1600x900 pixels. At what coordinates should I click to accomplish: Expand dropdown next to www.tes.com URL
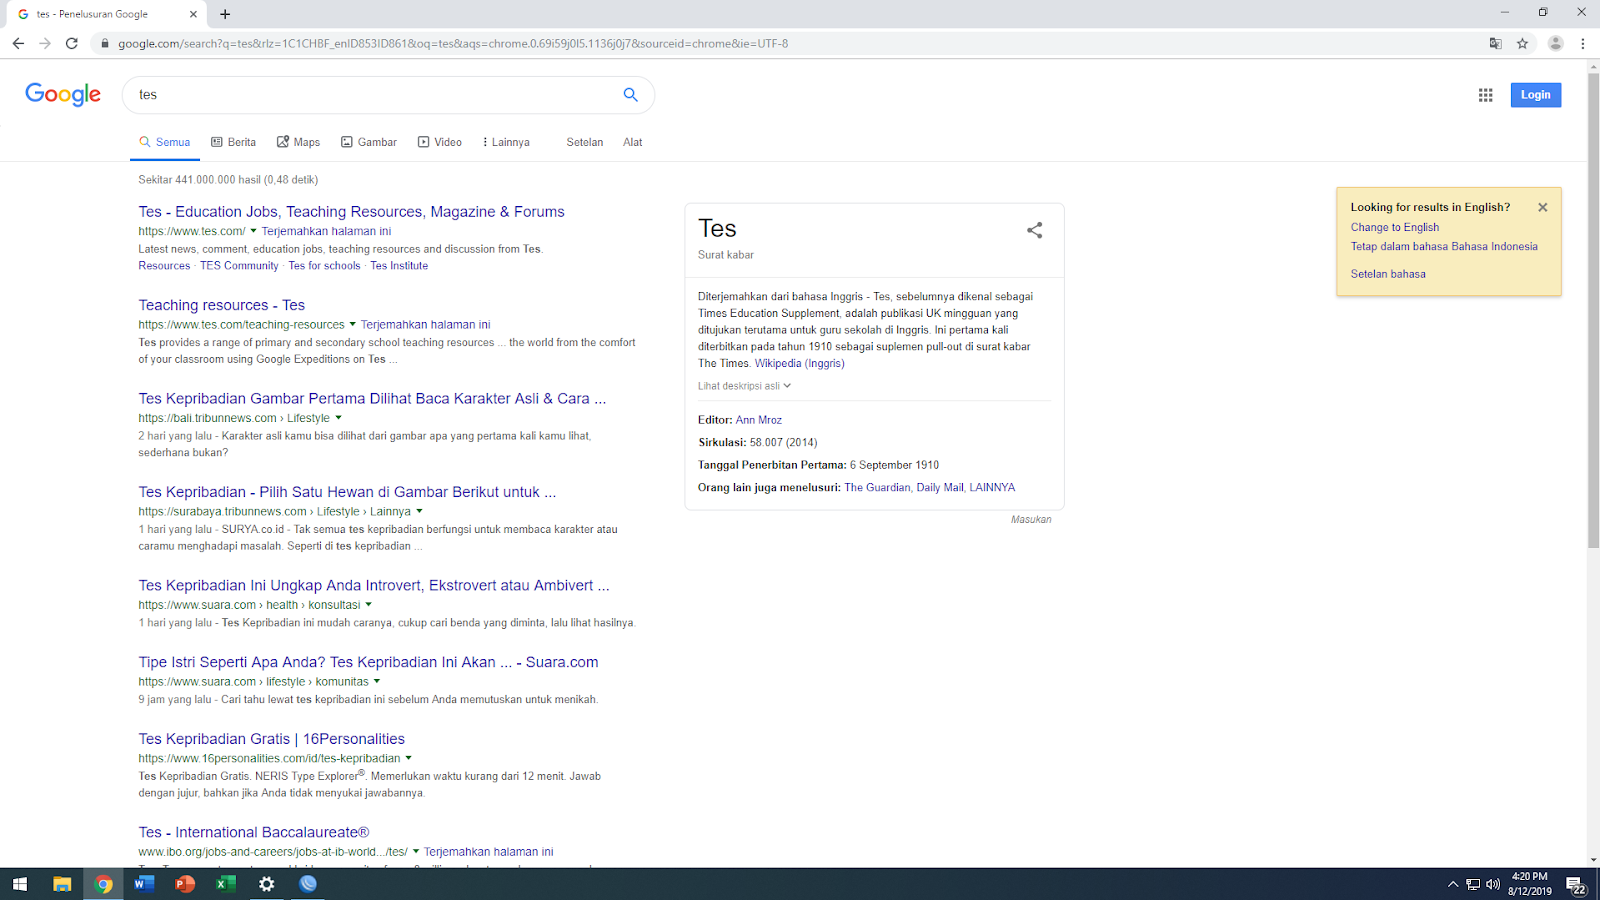point(253,231)
